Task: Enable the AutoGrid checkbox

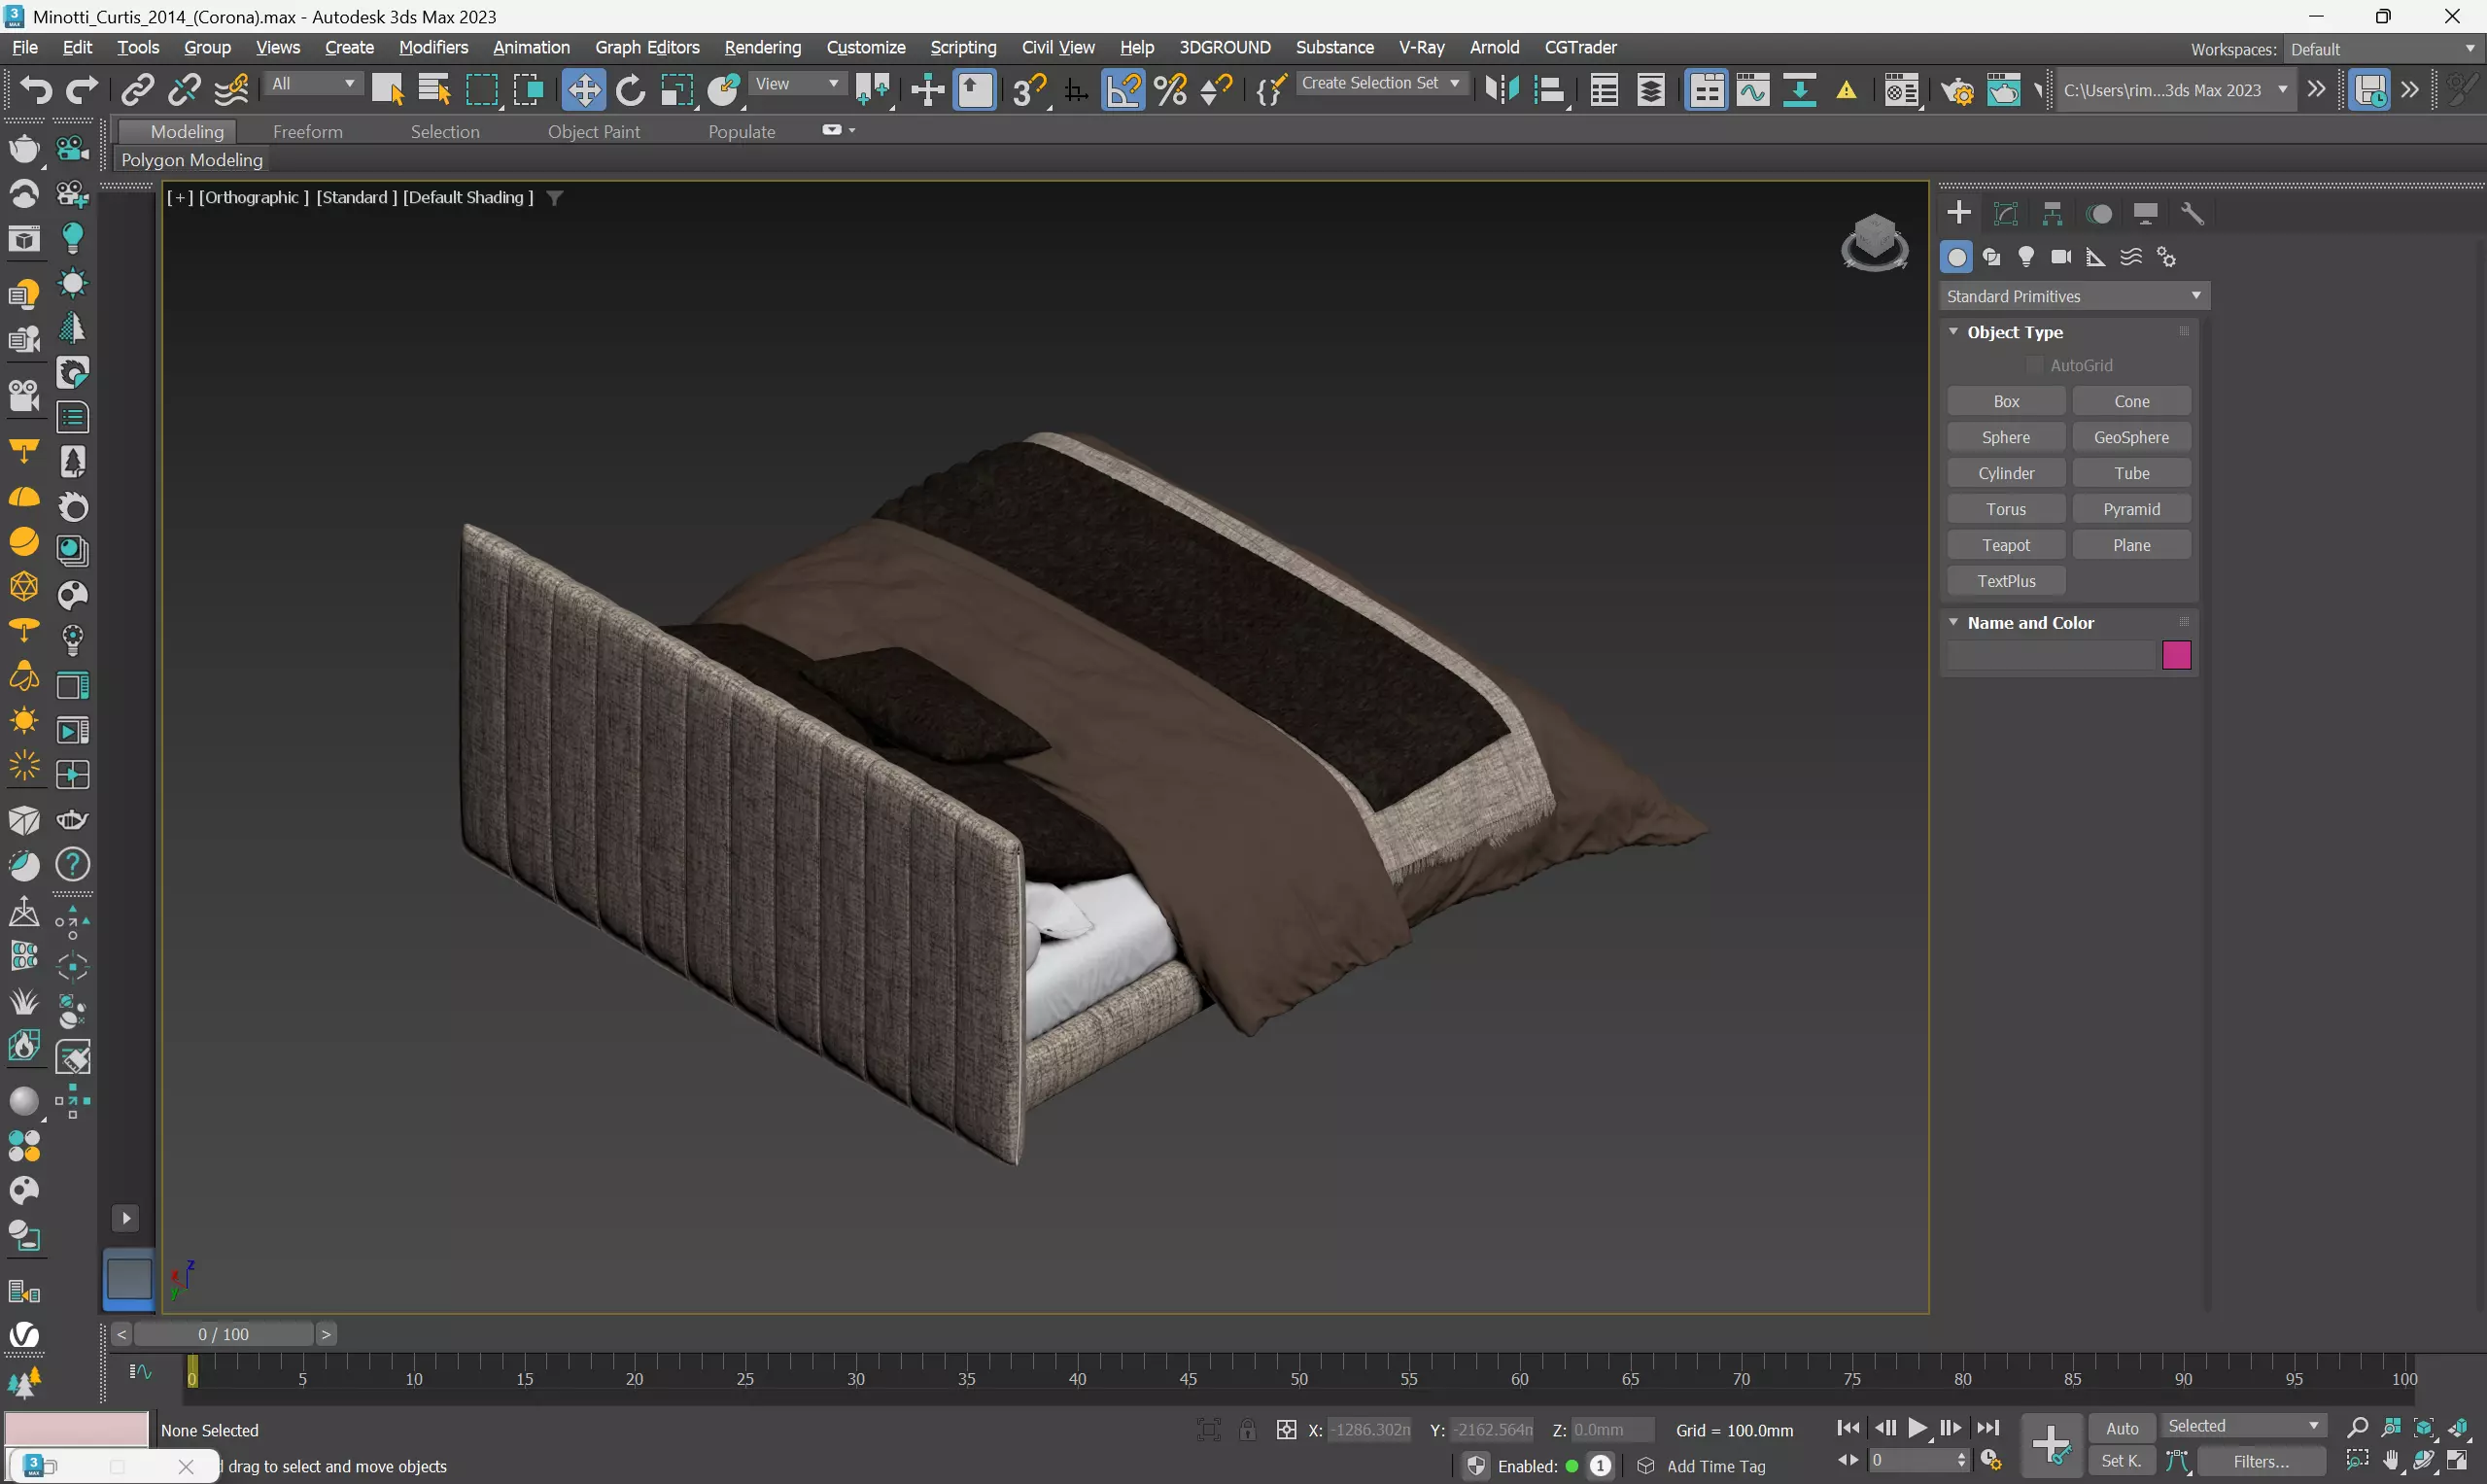Action: 2034,365
